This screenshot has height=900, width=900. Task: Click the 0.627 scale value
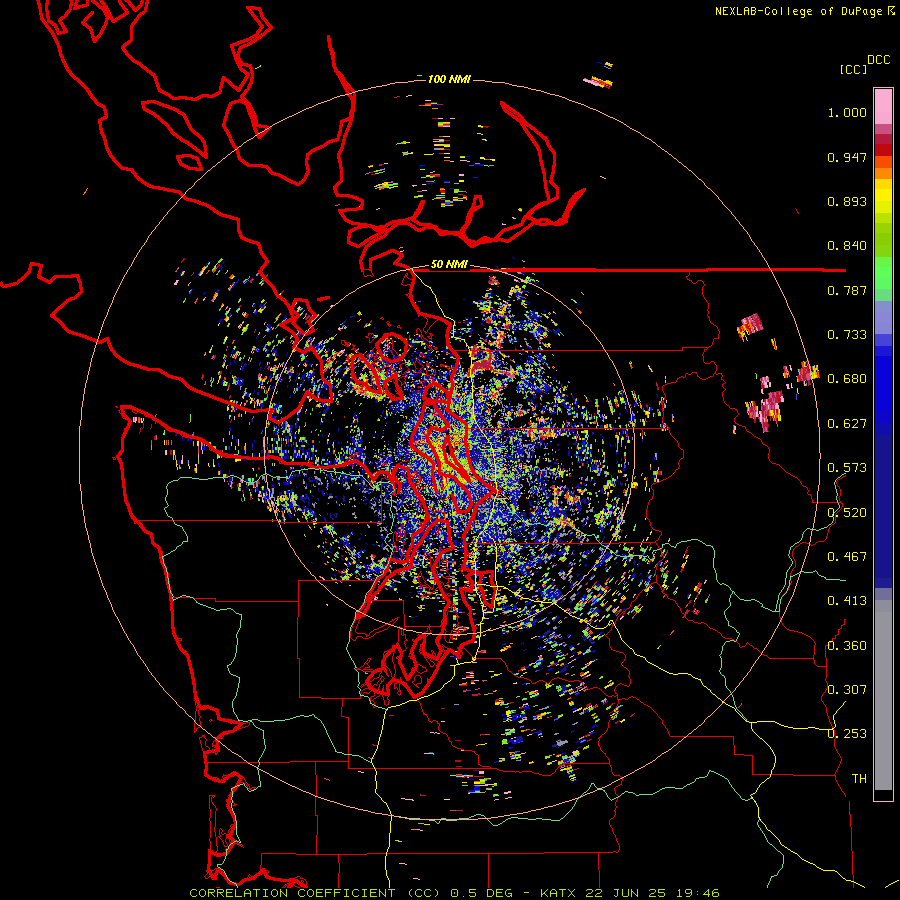[x=847, y=424]
